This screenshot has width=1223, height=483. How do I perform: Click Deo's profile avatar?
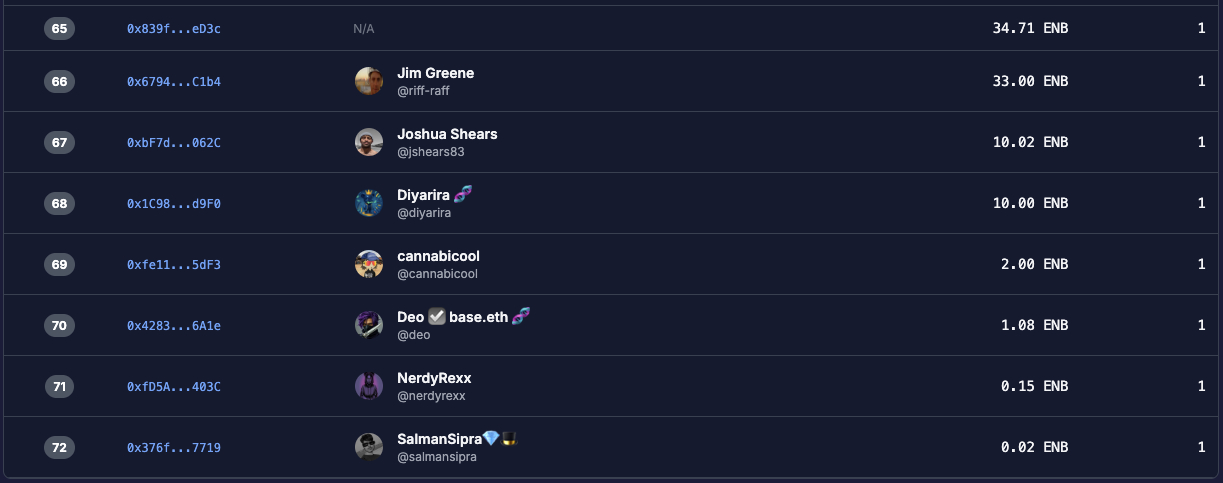[x=369, y=325]
